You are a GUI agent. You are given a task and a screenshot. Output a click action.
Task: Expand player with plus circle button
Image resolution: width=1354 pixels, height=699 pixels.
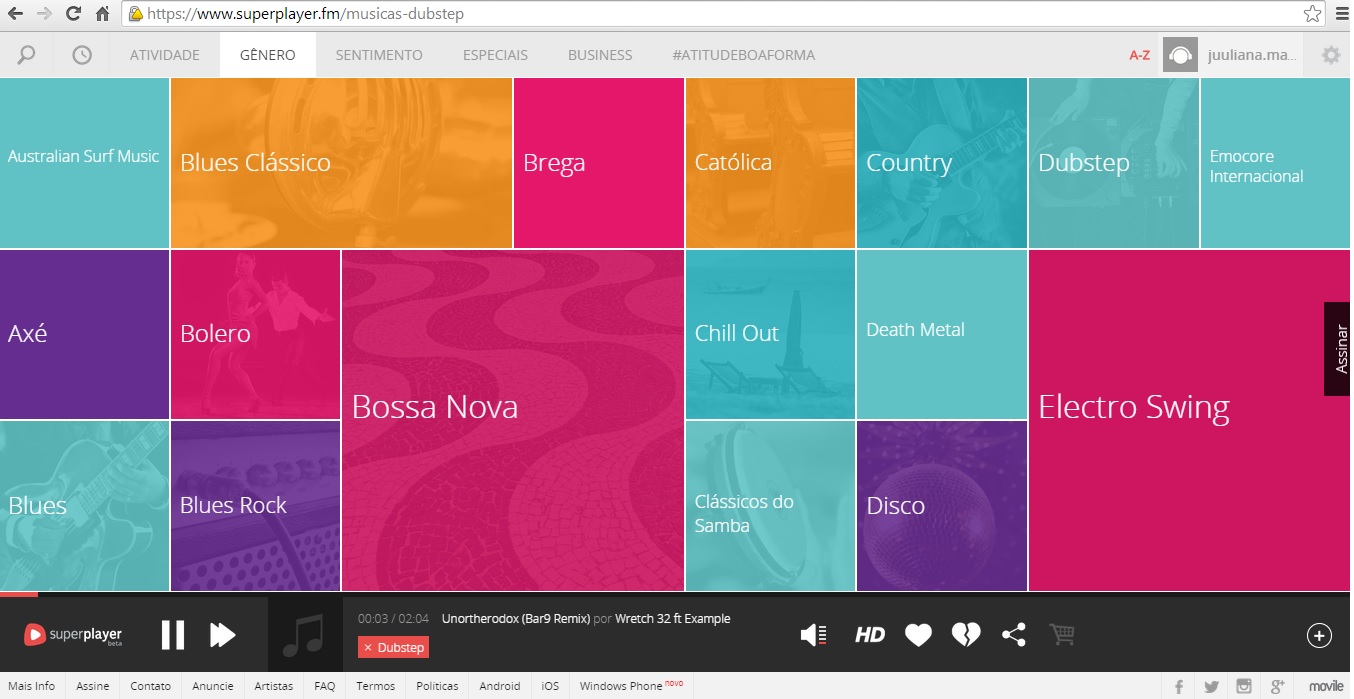point(1318,635)
